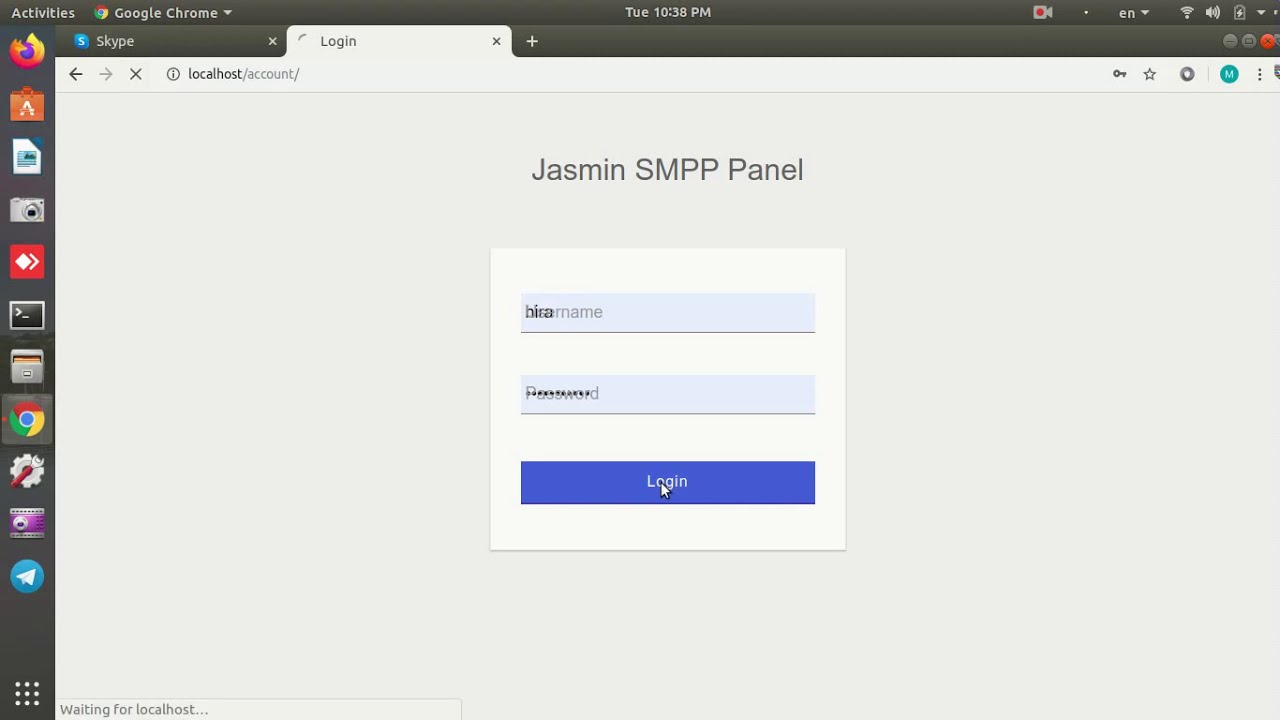The width and height of the screenshot is (1280, 720).
Task: Open the battery status indicator
Action: click(x=1240, y=12)
